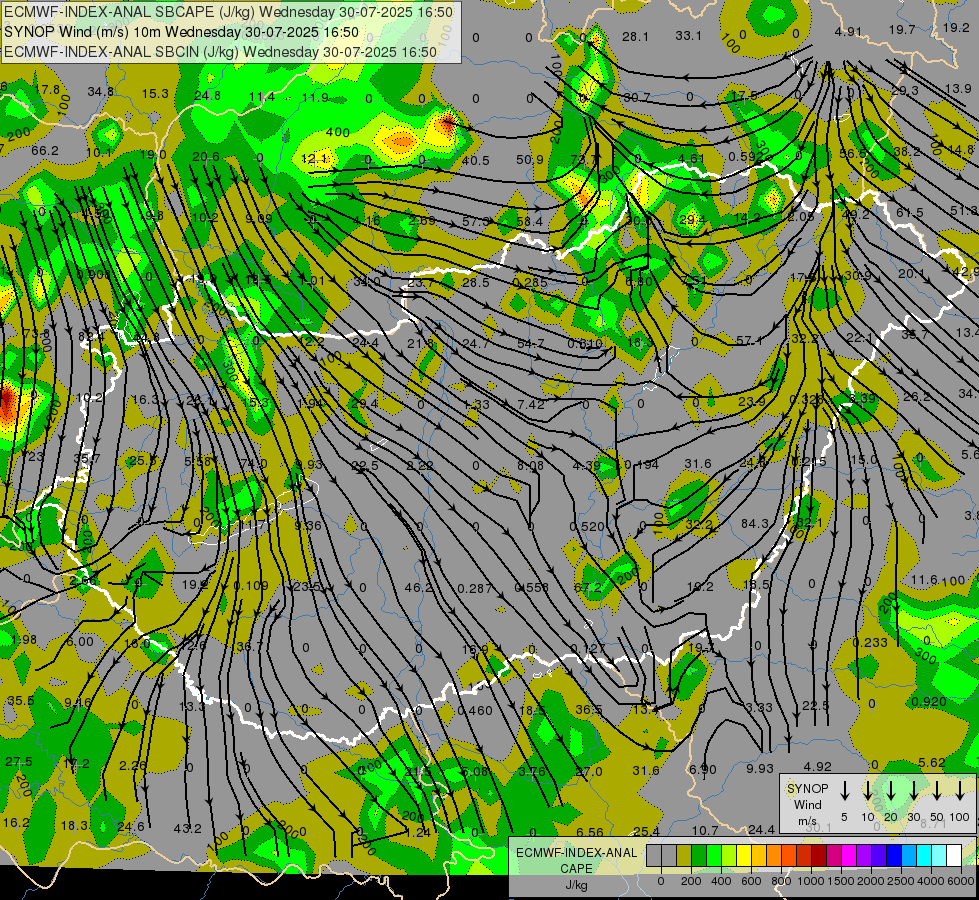Click the data value 8.08 on map
This screenshot has height=900, width=979.
pos(531,465)
